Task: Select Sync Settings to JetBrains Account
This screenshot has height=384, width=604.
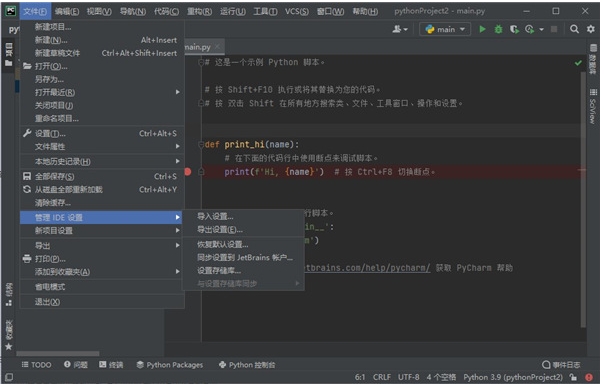Action: (243, 257)
